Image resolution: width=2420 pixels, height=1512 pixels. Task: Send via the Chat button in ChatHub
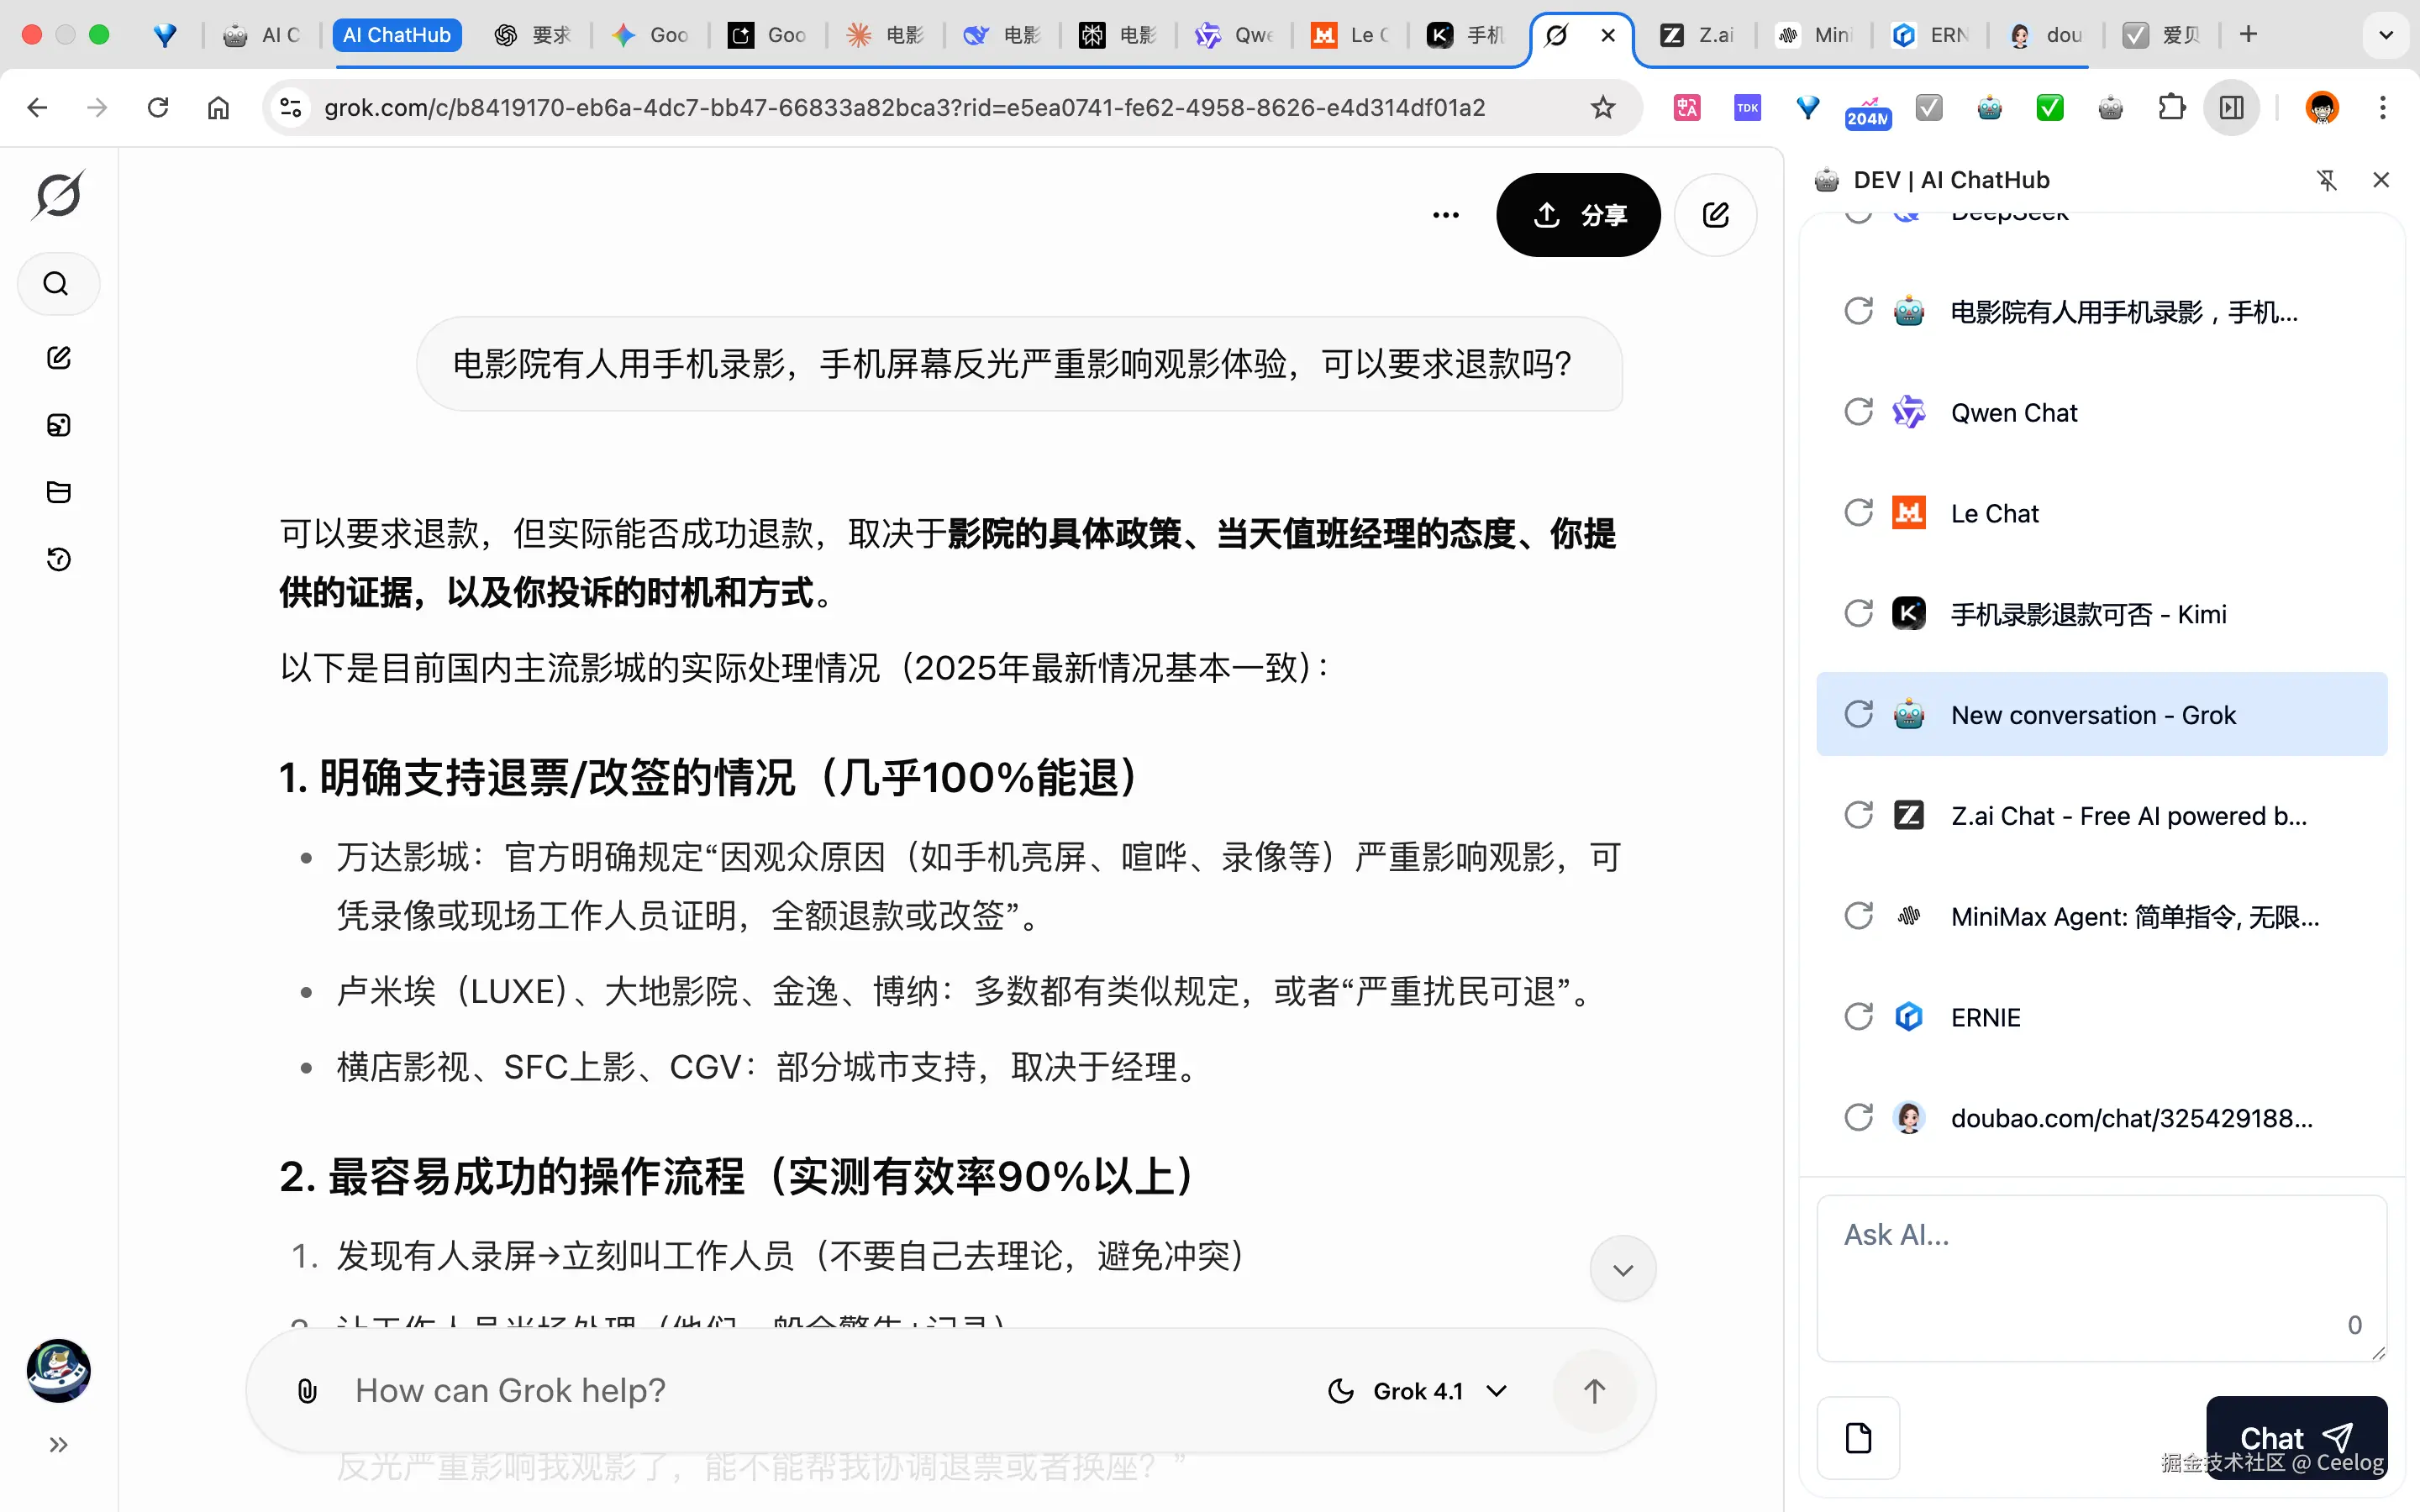[x=2295, y=1437]
